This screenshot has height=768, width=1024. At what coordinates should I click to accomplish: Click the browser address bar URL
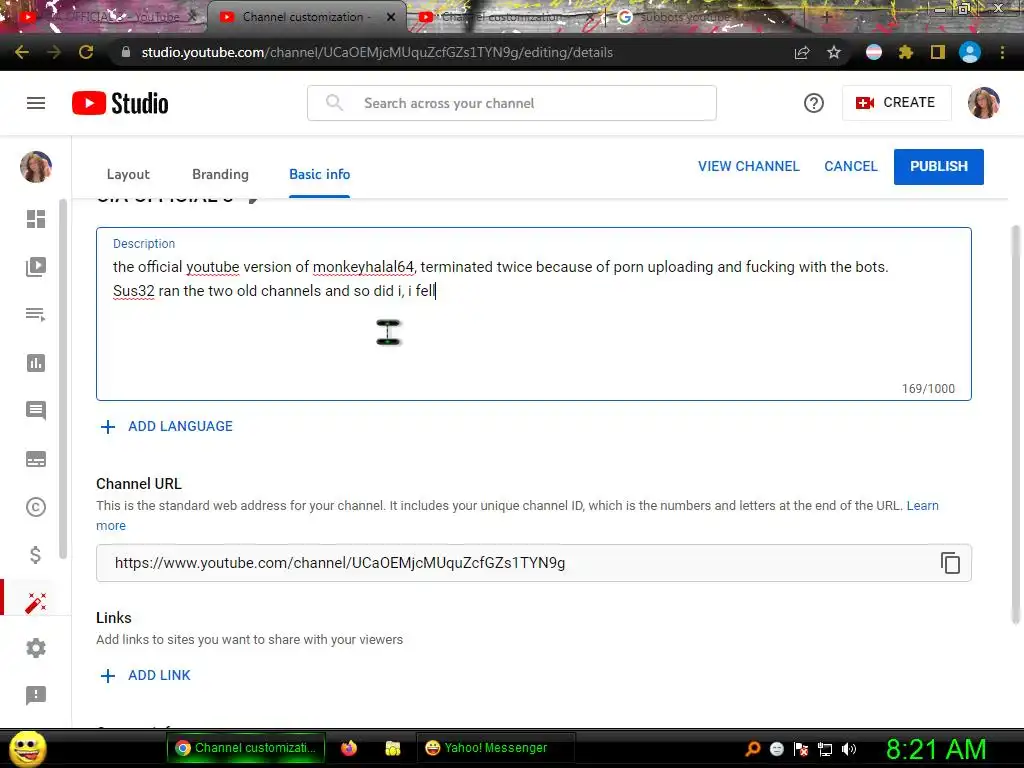[377, 52]
